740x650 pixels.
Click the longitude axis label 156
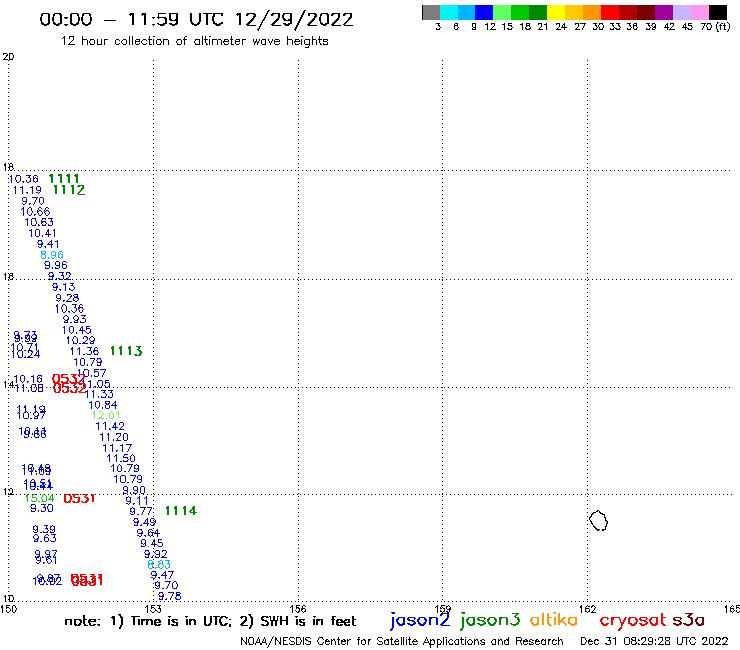pyautogui.click(x=298, y=609)
